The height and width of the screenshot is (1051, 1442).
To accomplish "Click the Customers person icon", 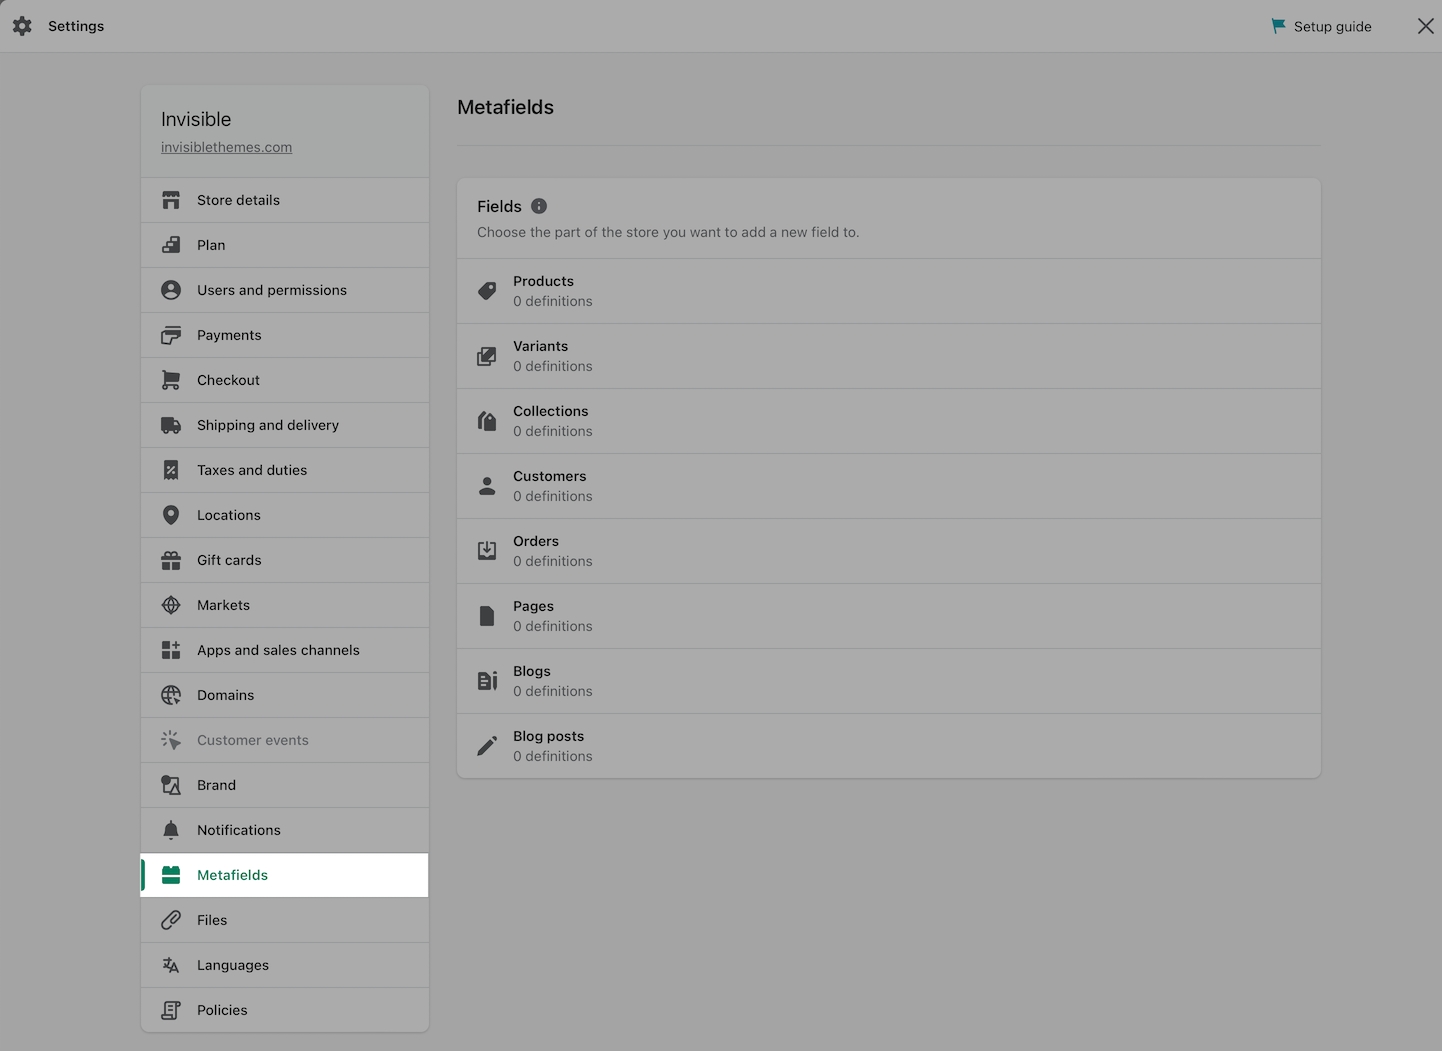I will point(487,486).
